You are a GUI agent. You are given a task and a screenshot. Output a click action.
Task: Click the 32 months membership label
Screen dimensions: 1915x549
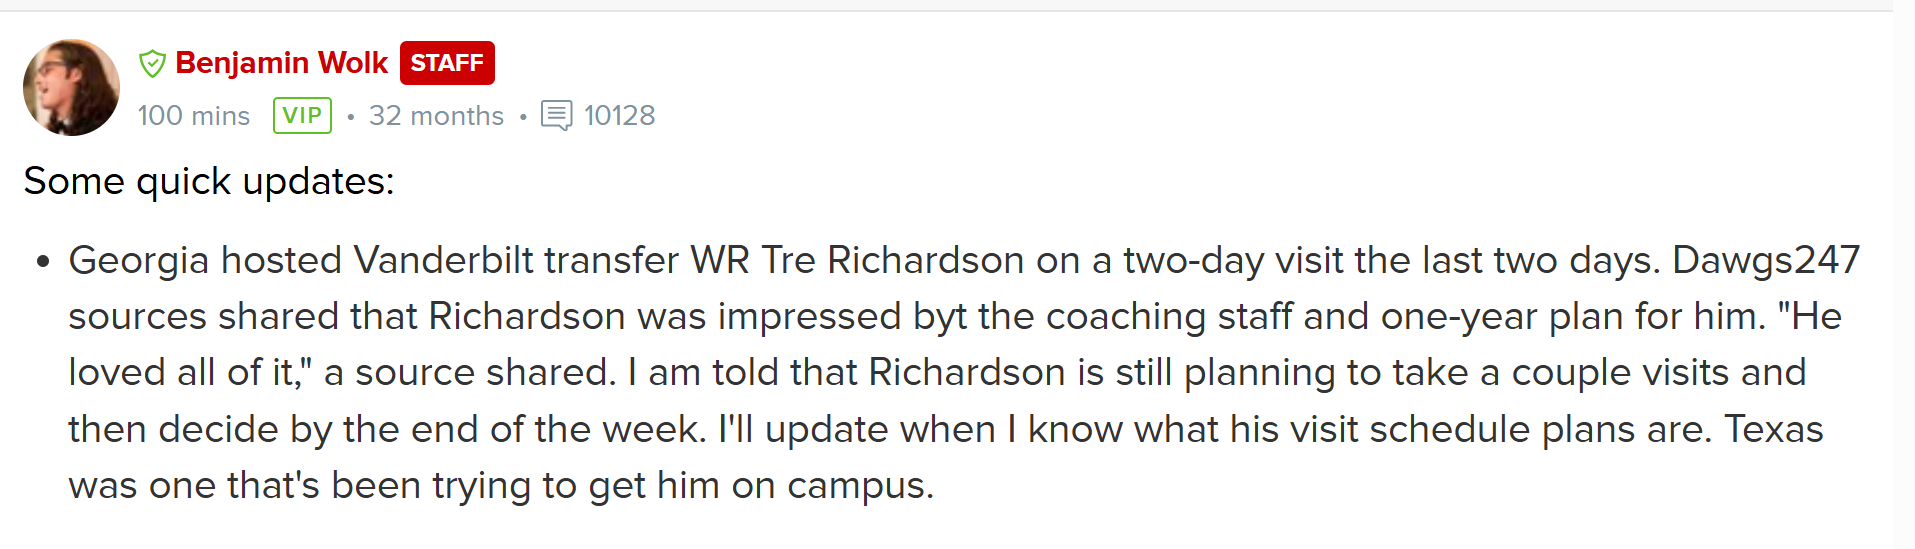[436, 116]
